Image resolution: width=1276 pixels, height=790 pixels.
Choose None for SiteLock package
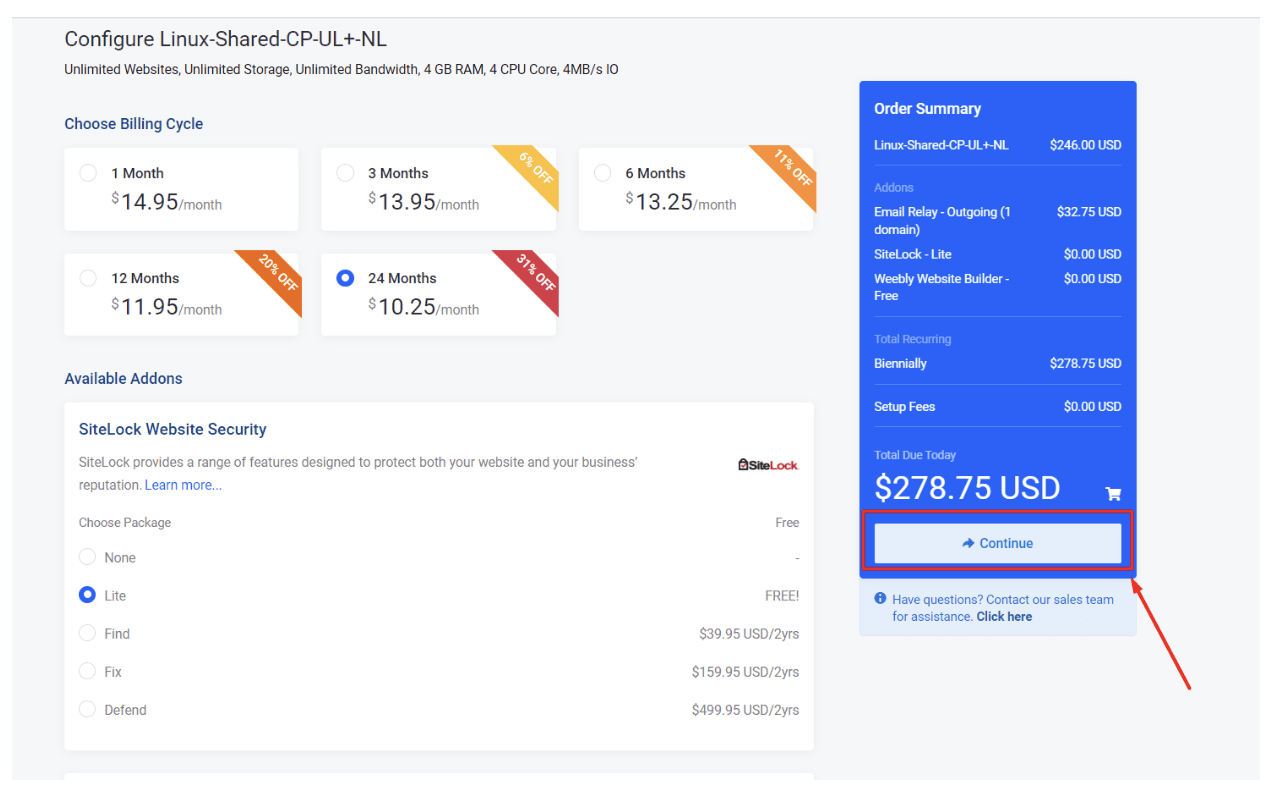(87, 557)
